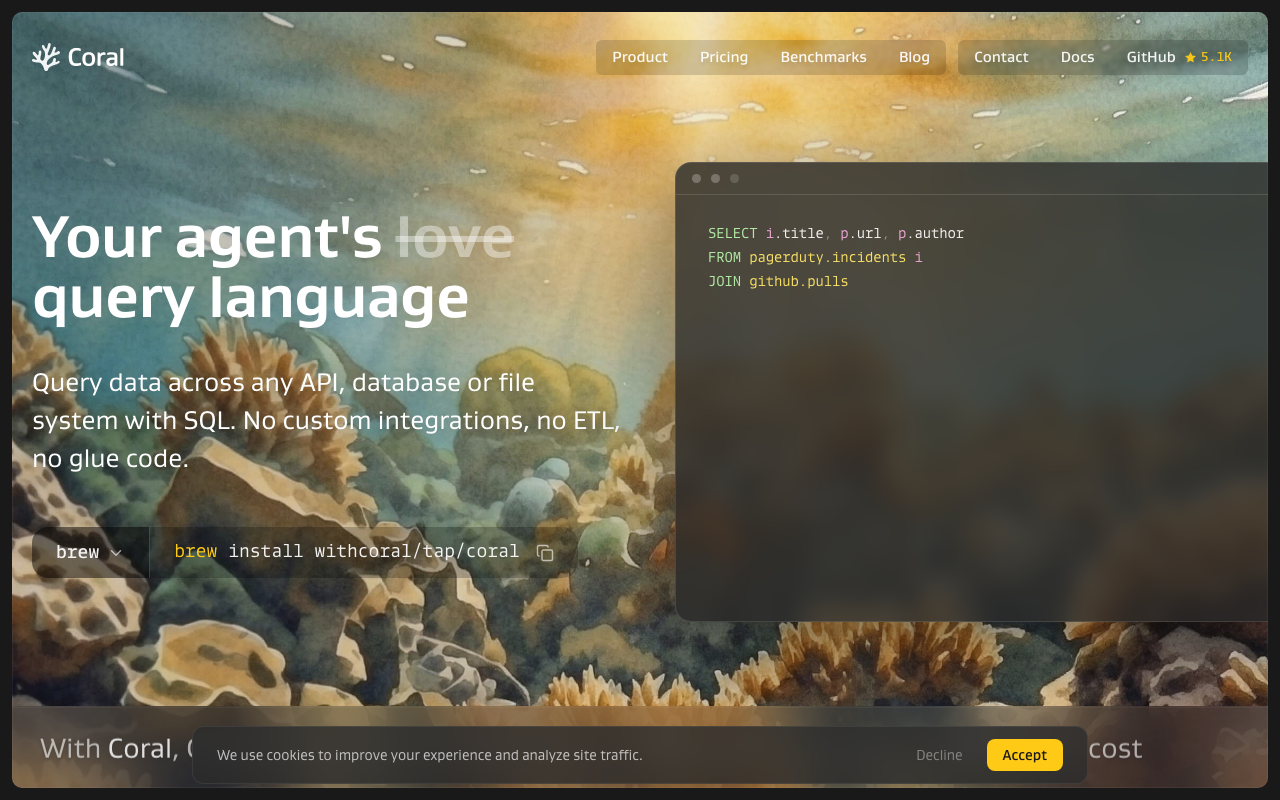Viewport: 1280px width, 800px height.
Task: Go to the Pricing page
Action: [724, 57]
